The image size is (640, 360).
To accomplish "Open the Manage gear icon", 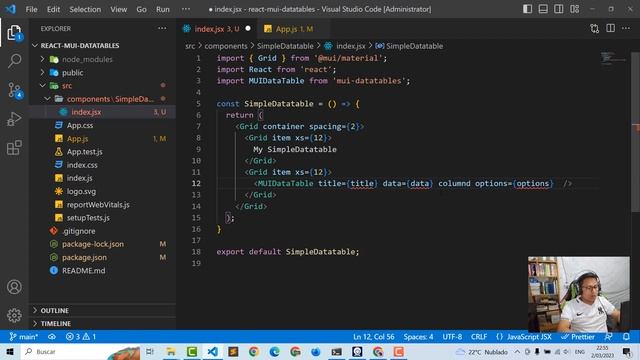I will [14, 315].
